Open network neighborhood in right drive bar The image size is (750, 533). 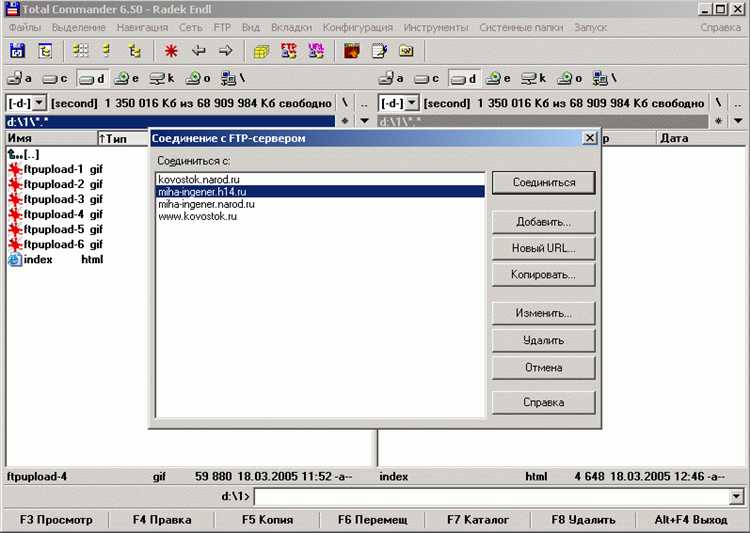pos(605,78)
